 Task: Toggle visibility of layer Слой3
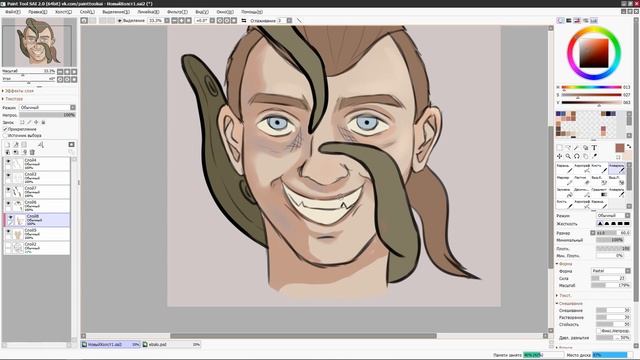[8, 176]
